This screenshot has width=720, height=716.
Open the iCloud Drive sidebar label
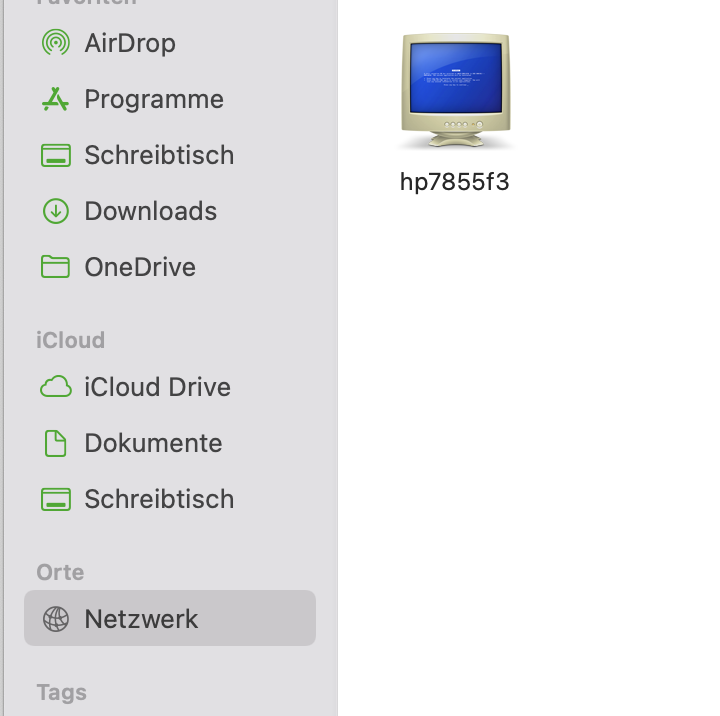158,387
